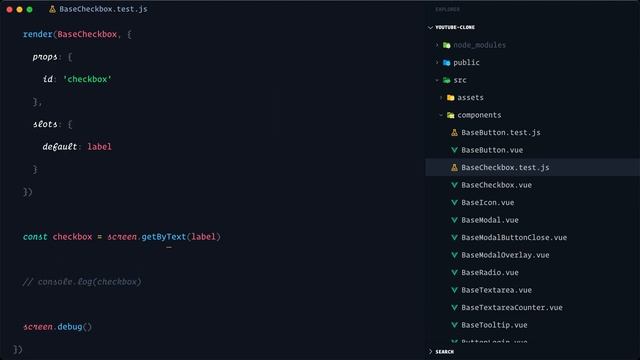Click the public folder icon
Screen dimensions: 640x360
click(447, 62)
